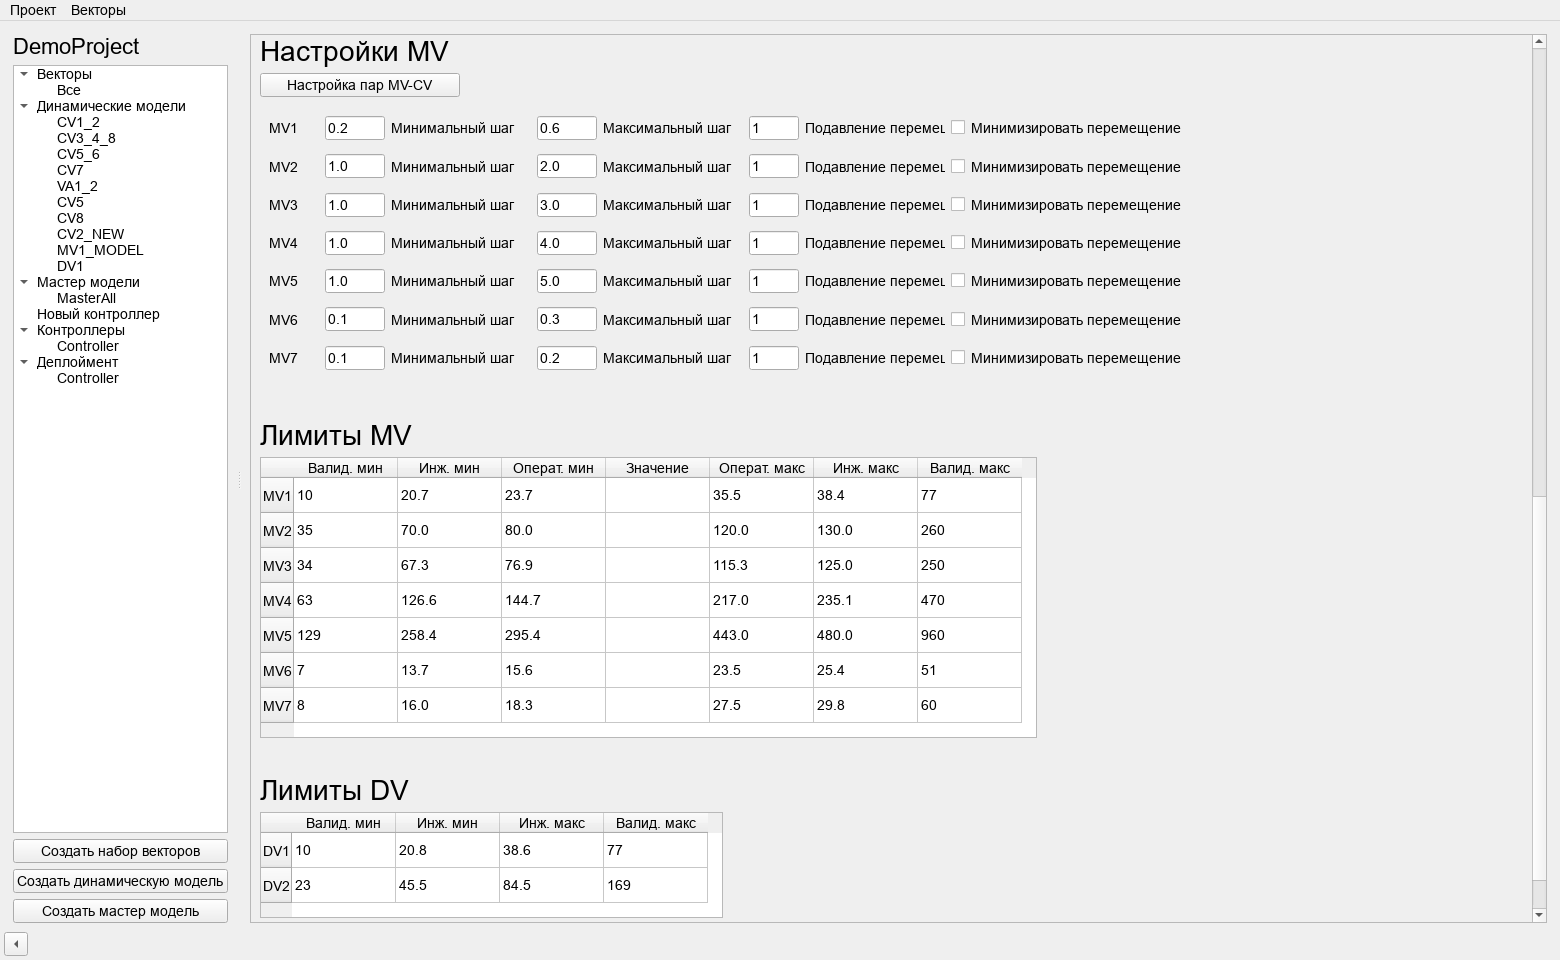Select 'CV2_NEW' dynamic model in tree
Viewport: 1560px width, 960px height.
[91, 234]
